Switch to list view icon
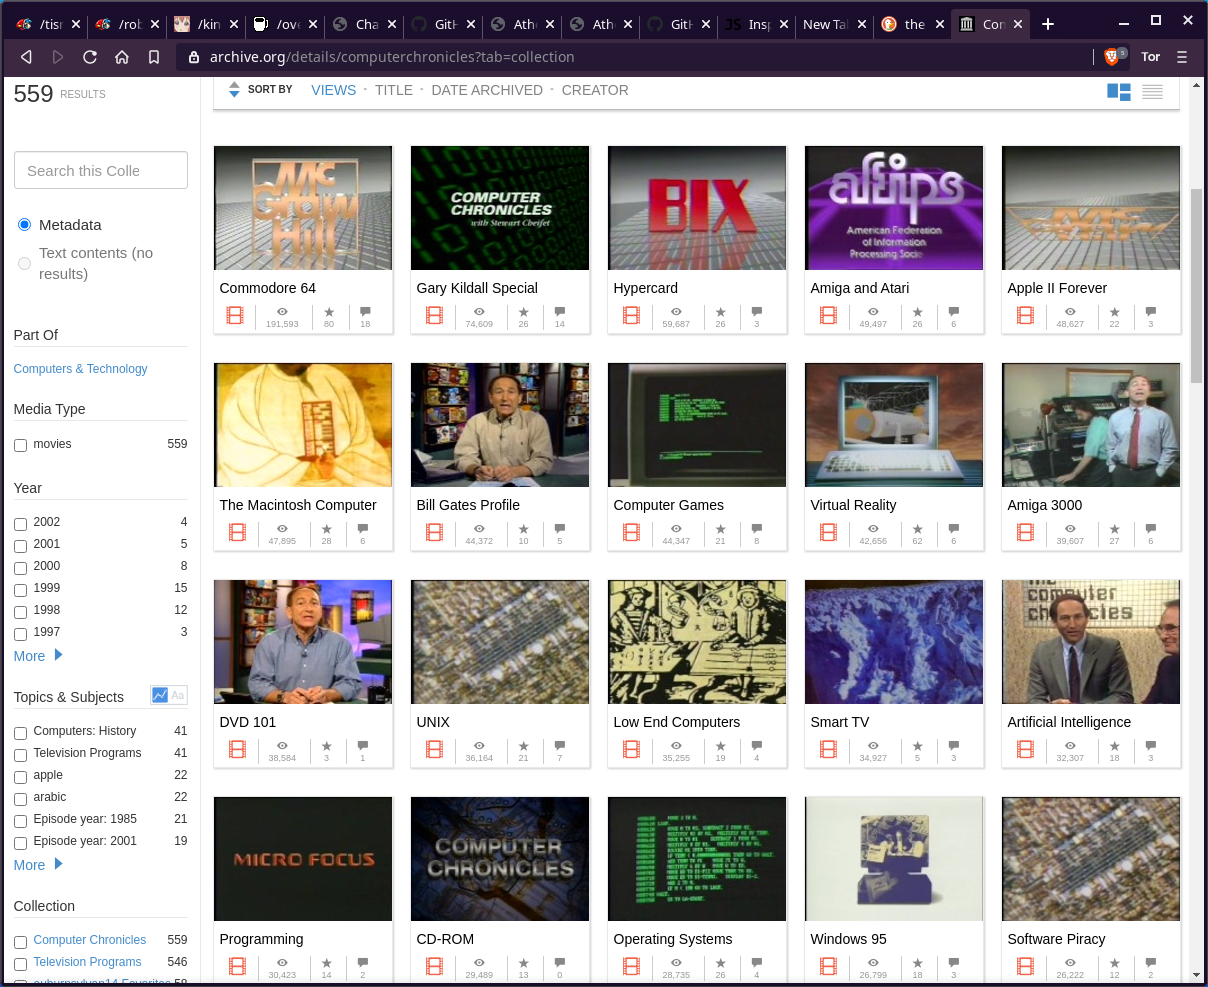The image size is (1208, 987). 1152,92
